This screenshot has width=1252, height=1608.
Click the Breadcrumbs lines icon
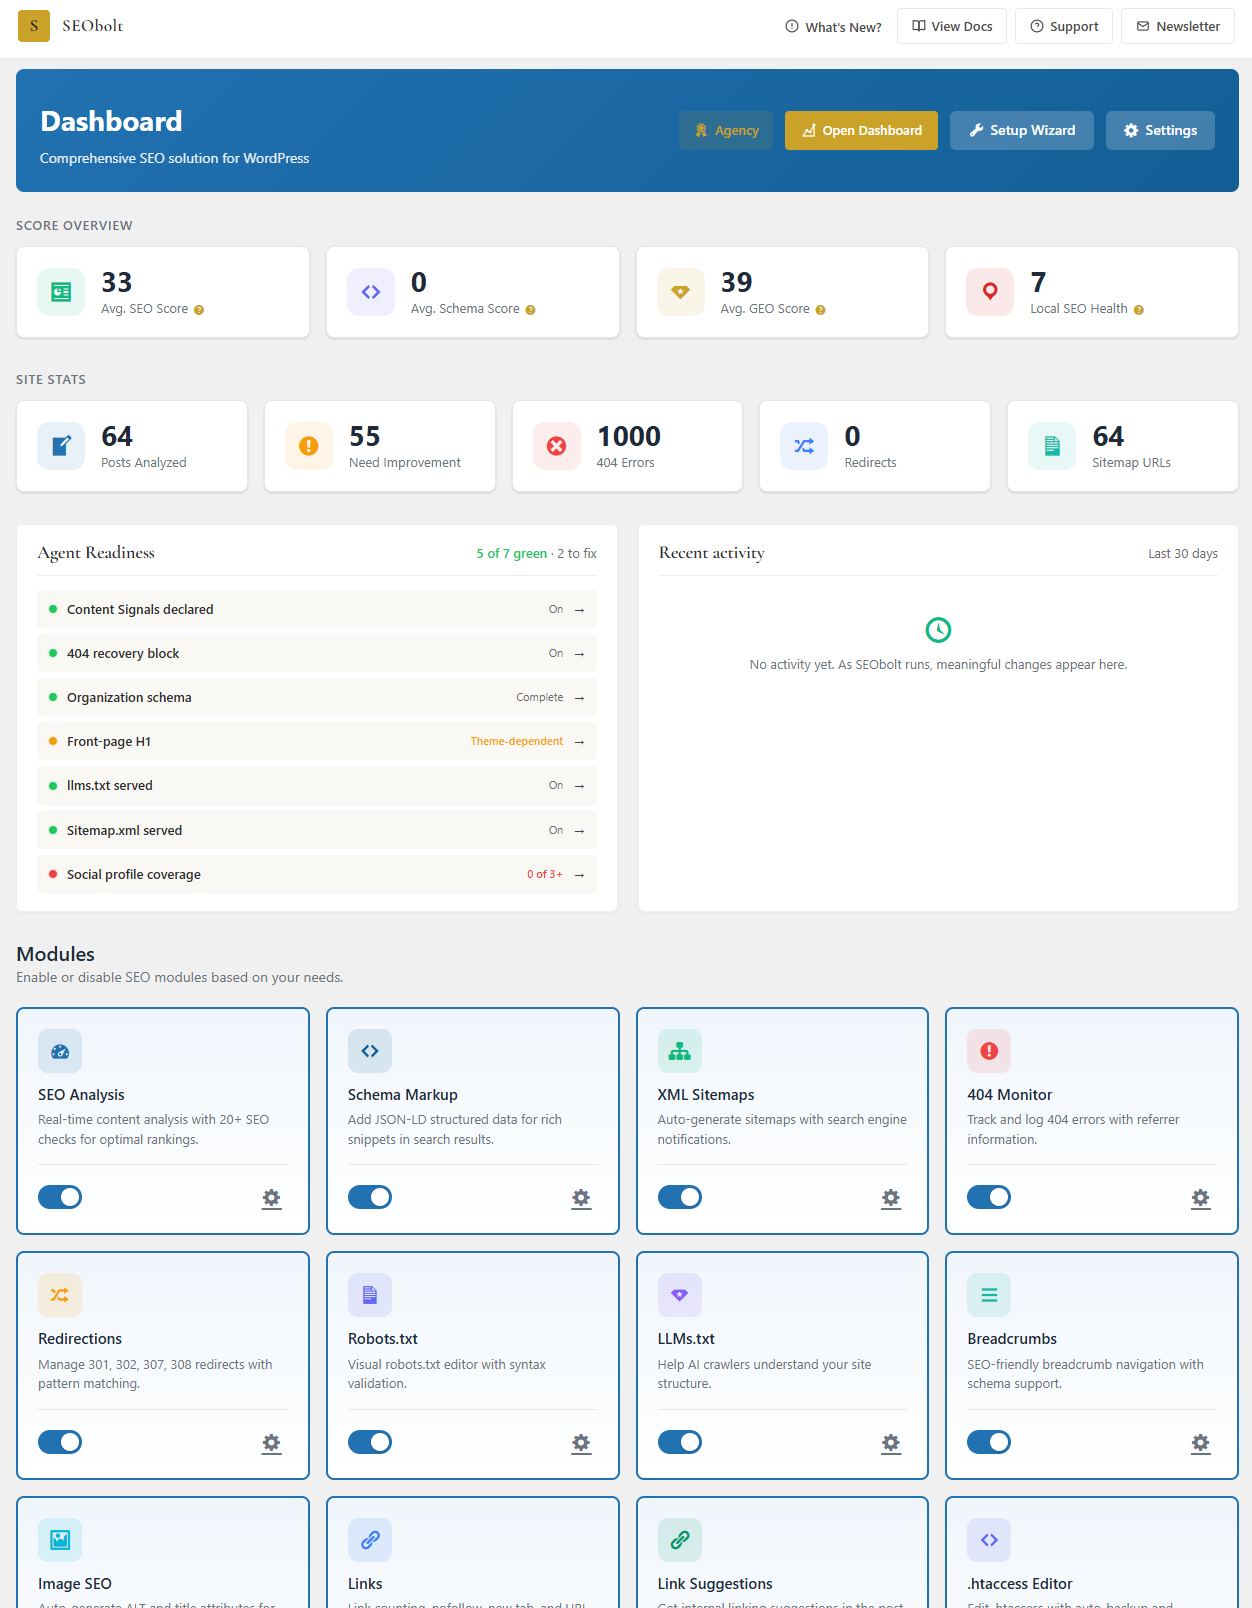pos(989,1295)
